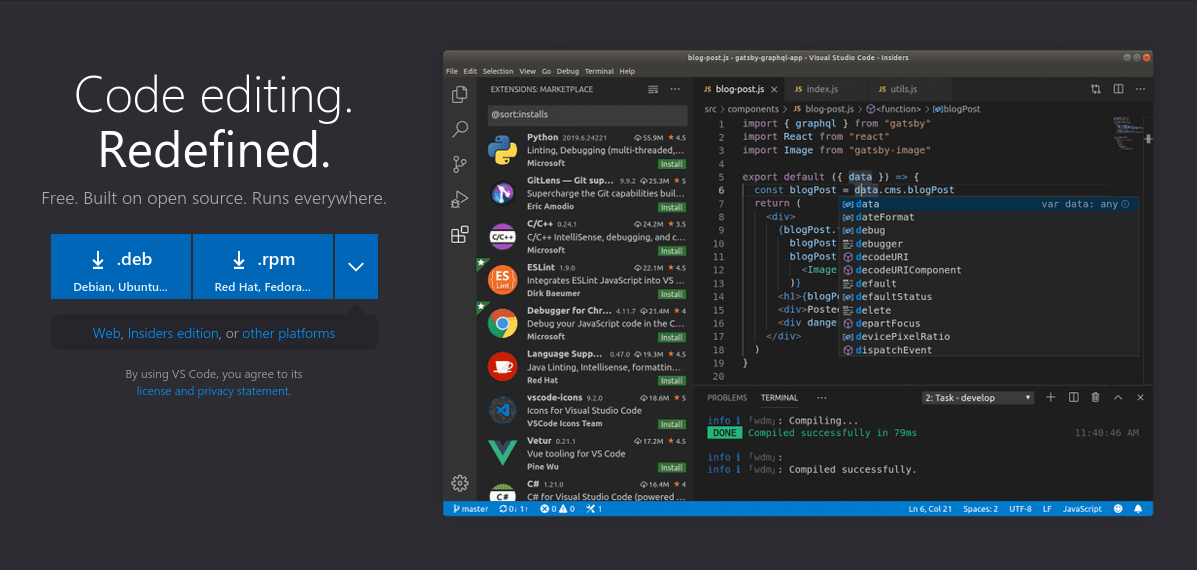Click LF line ending in status bar
The height and width of the screenshot is (570, 1197).
[1047, 509]
